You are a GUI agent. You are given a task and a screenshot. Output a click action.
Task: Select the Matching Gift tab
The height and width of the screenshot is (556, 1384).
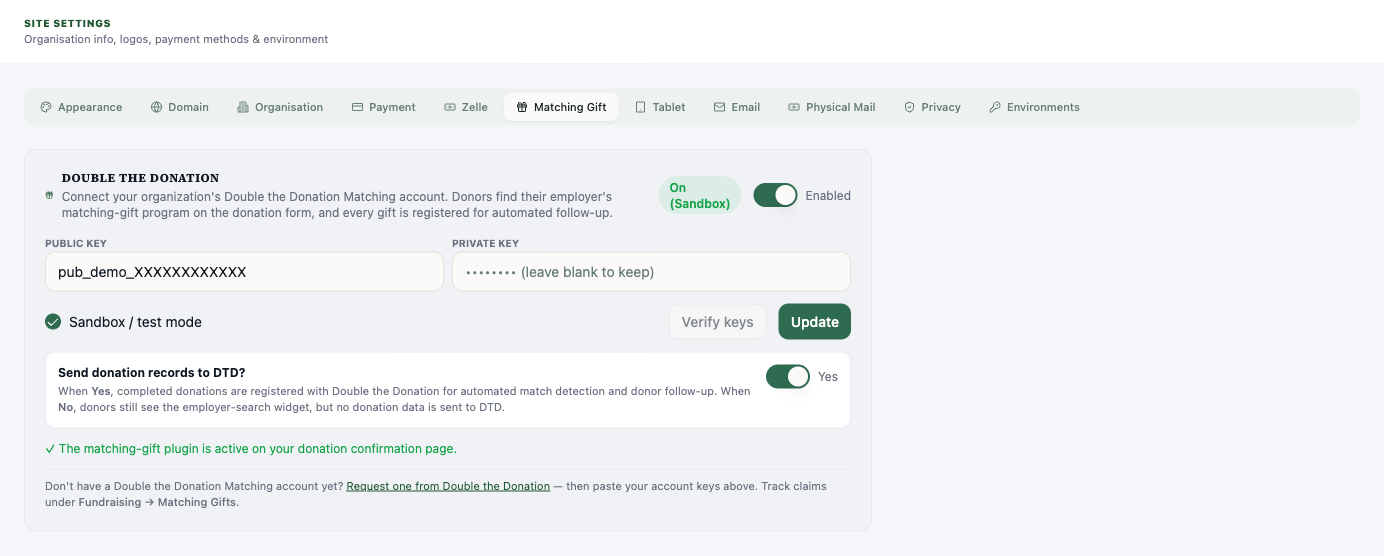(x=561, y=107)
